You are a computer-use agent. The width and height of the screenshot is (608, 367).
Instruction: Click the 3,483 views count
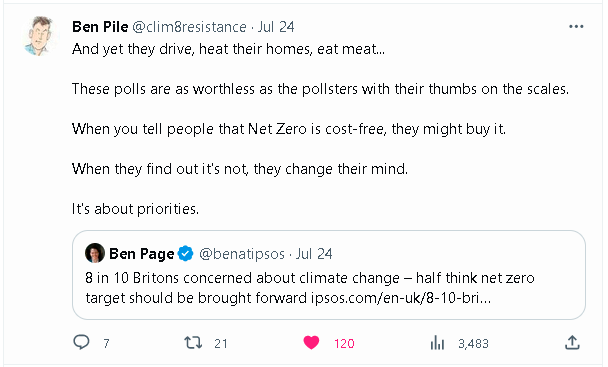click(x=473, y=343)
